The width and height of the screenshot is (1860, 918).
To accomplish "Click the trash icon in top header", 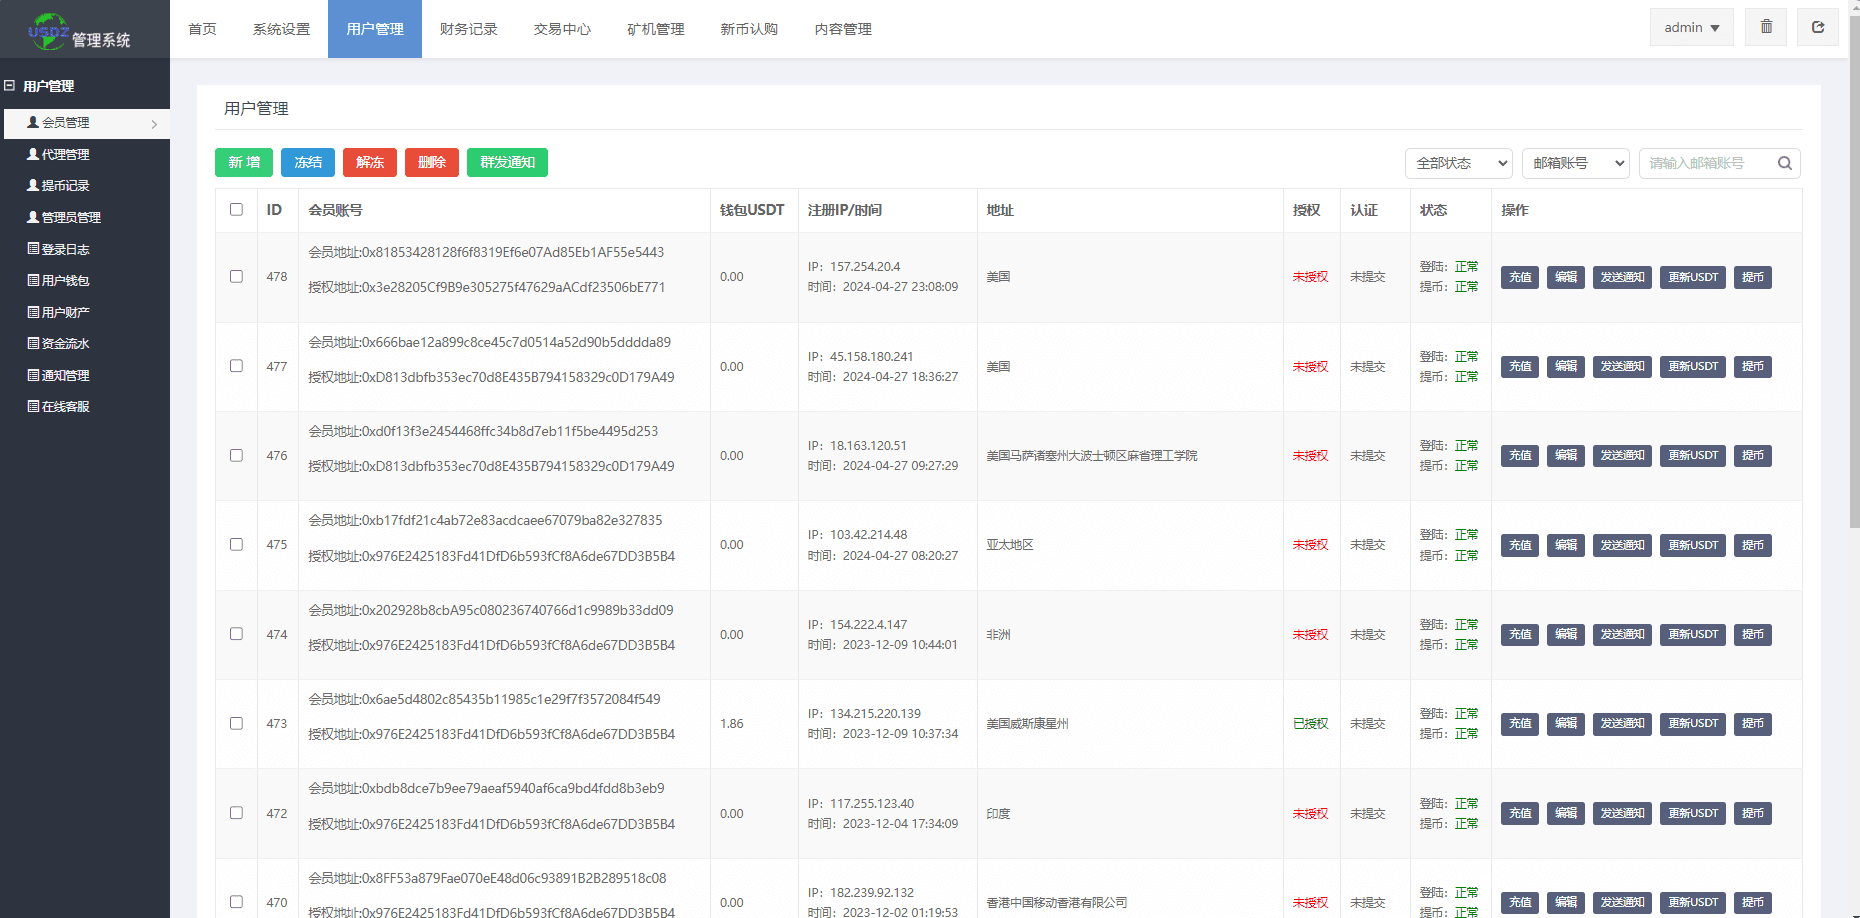I will [x=1766, y=28].
